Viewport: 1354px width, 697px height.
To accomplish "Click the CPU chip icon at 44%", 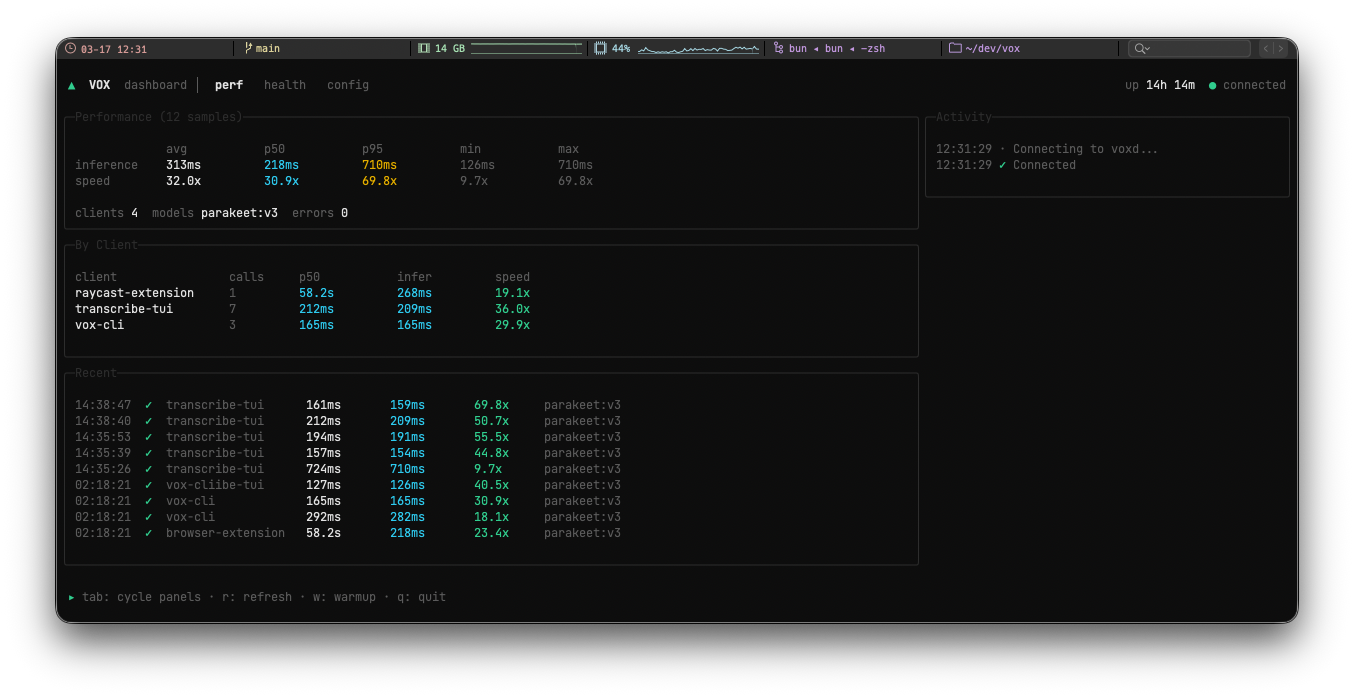I will [600, 48].
